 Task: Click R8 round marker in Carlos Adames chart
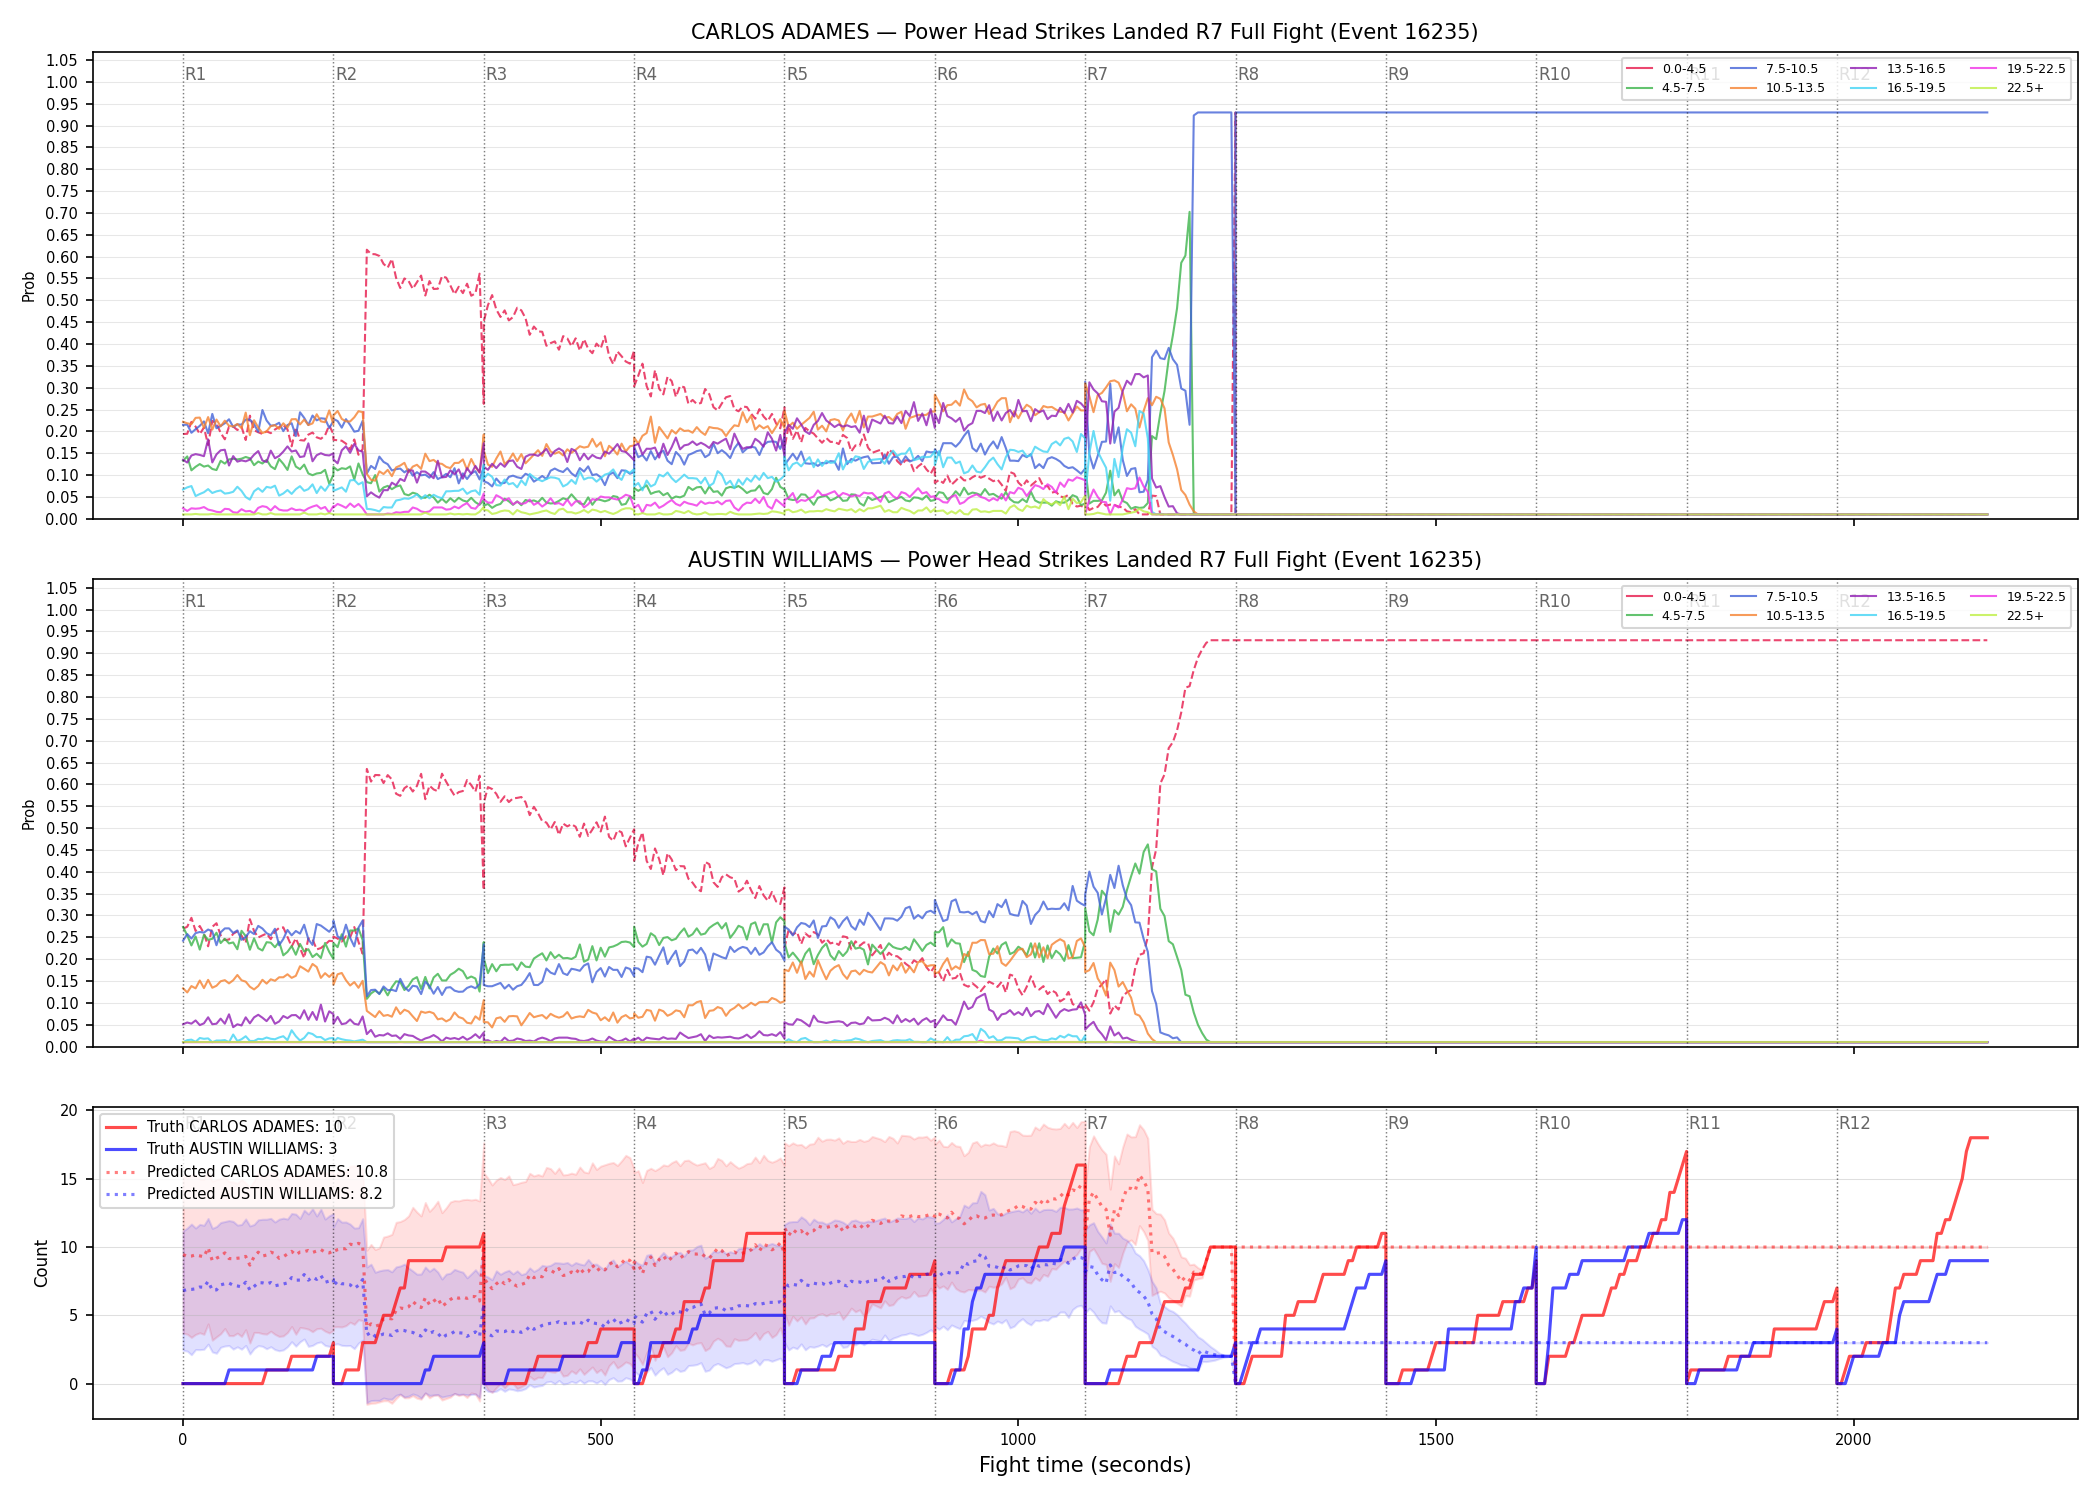click(1248, 74)
